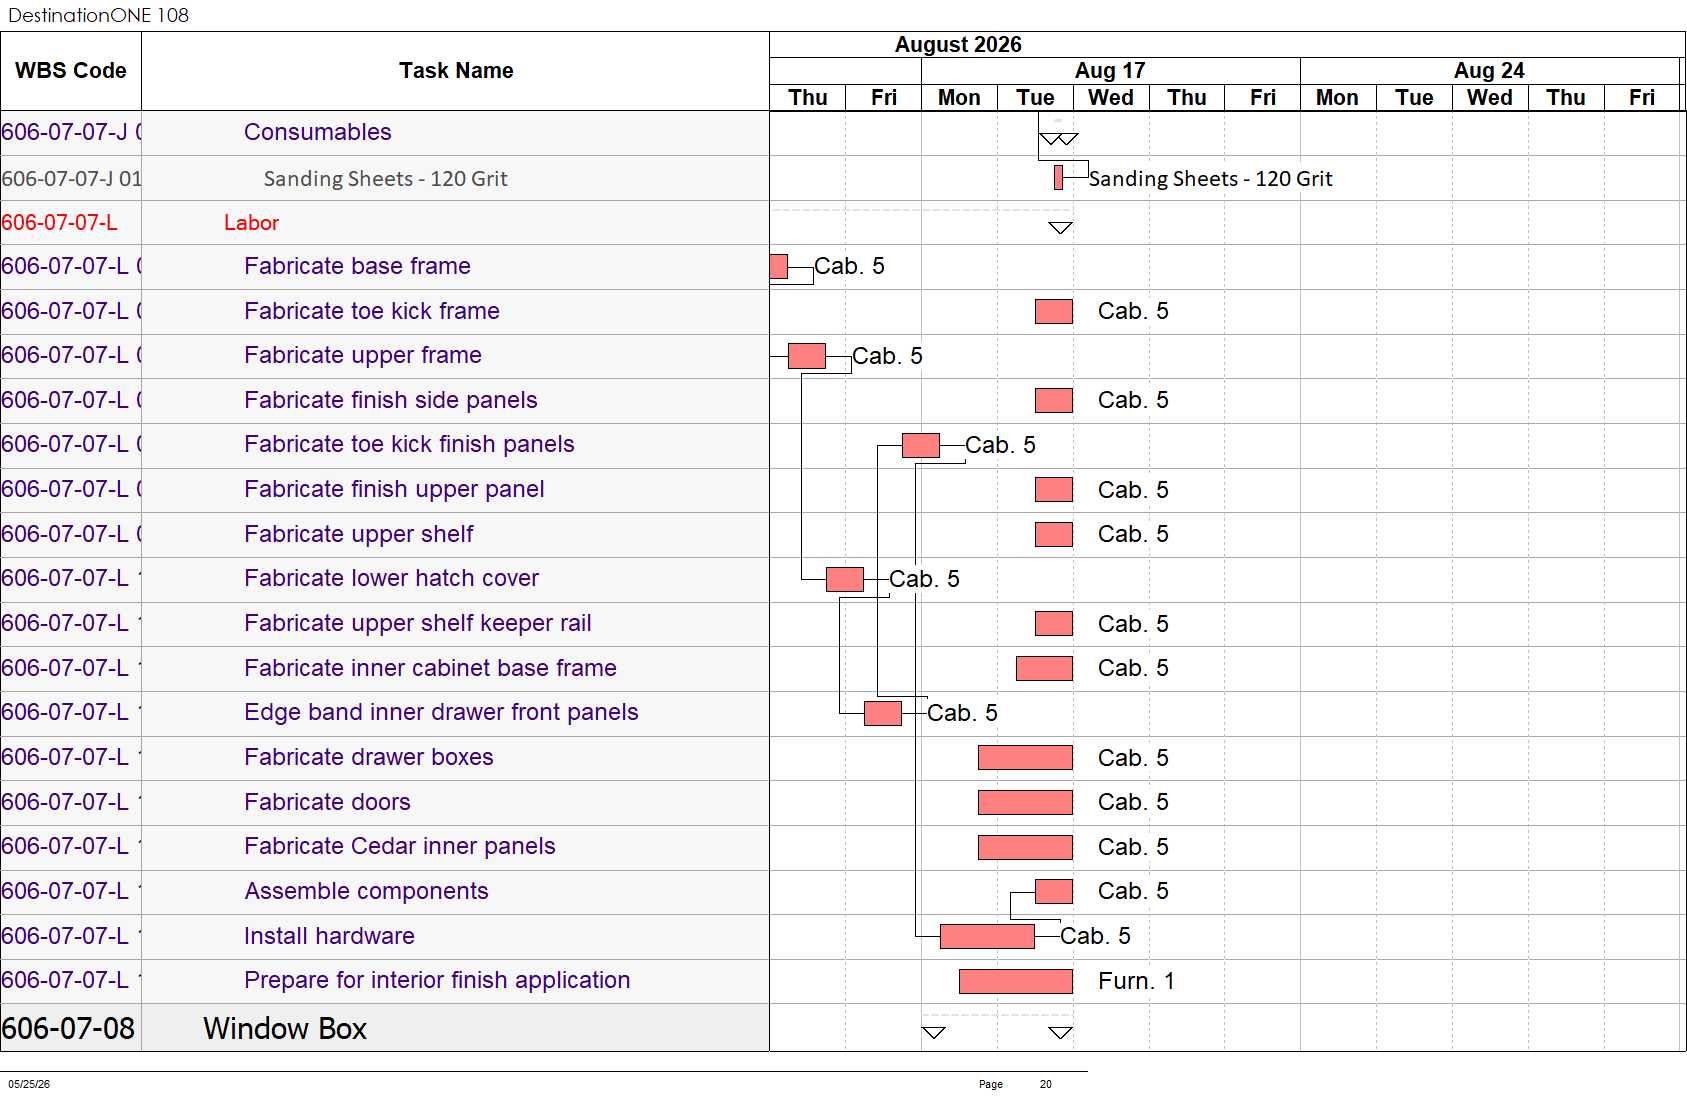The height and width of the screenshot is (1097, 1687).
Task: Click the Gantt bar for Fabricate finish side panels
Action: click(1054, 400)
